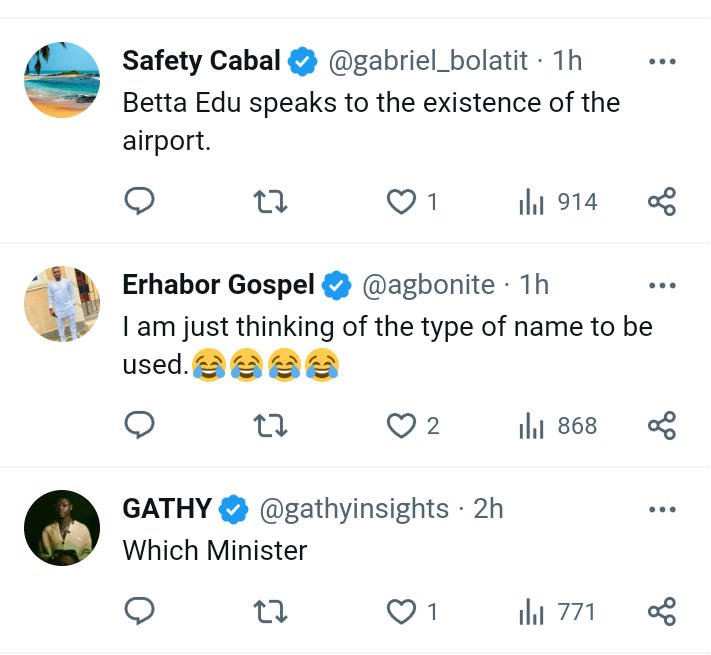The width and height of the screenshot is (711, 655).
Task: Retweet Erhabor Gospel's tweet
Action: point(271,426)
